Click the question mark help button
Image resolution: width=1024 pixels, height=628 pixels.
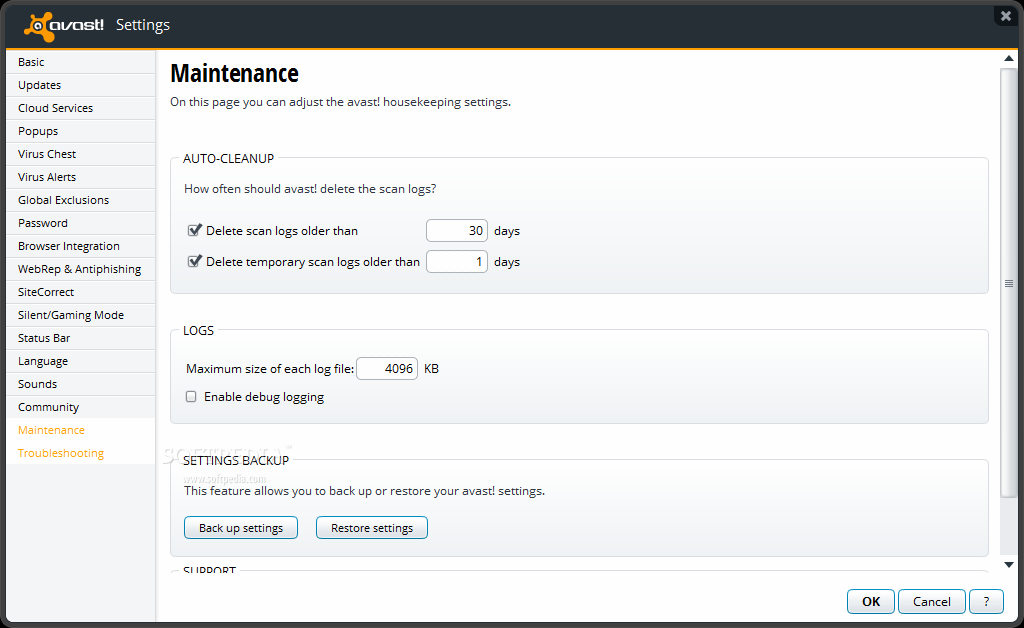pos(986,601)
